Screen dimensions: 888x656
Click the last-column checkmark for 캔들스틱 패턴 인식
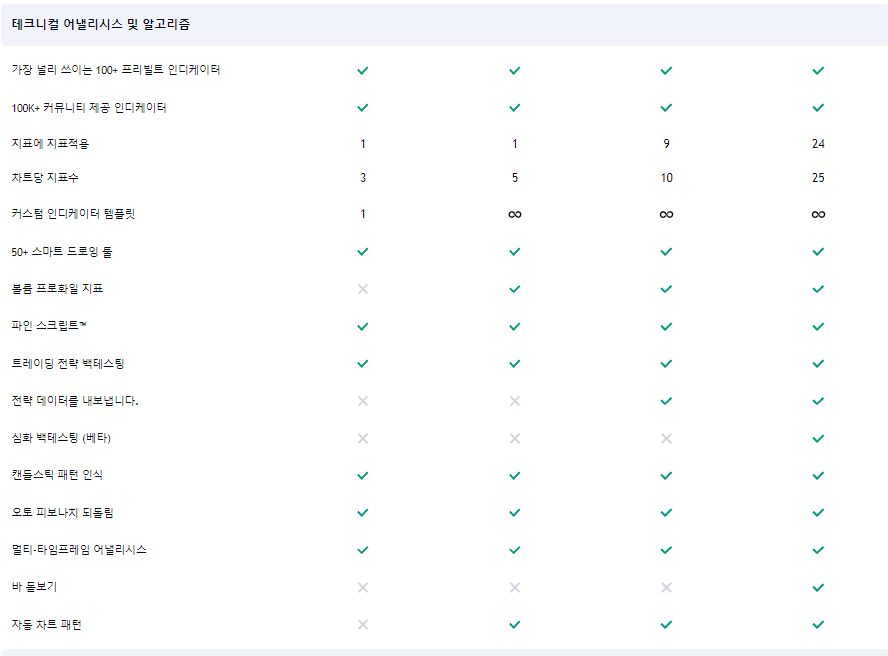tap(818, 476)
